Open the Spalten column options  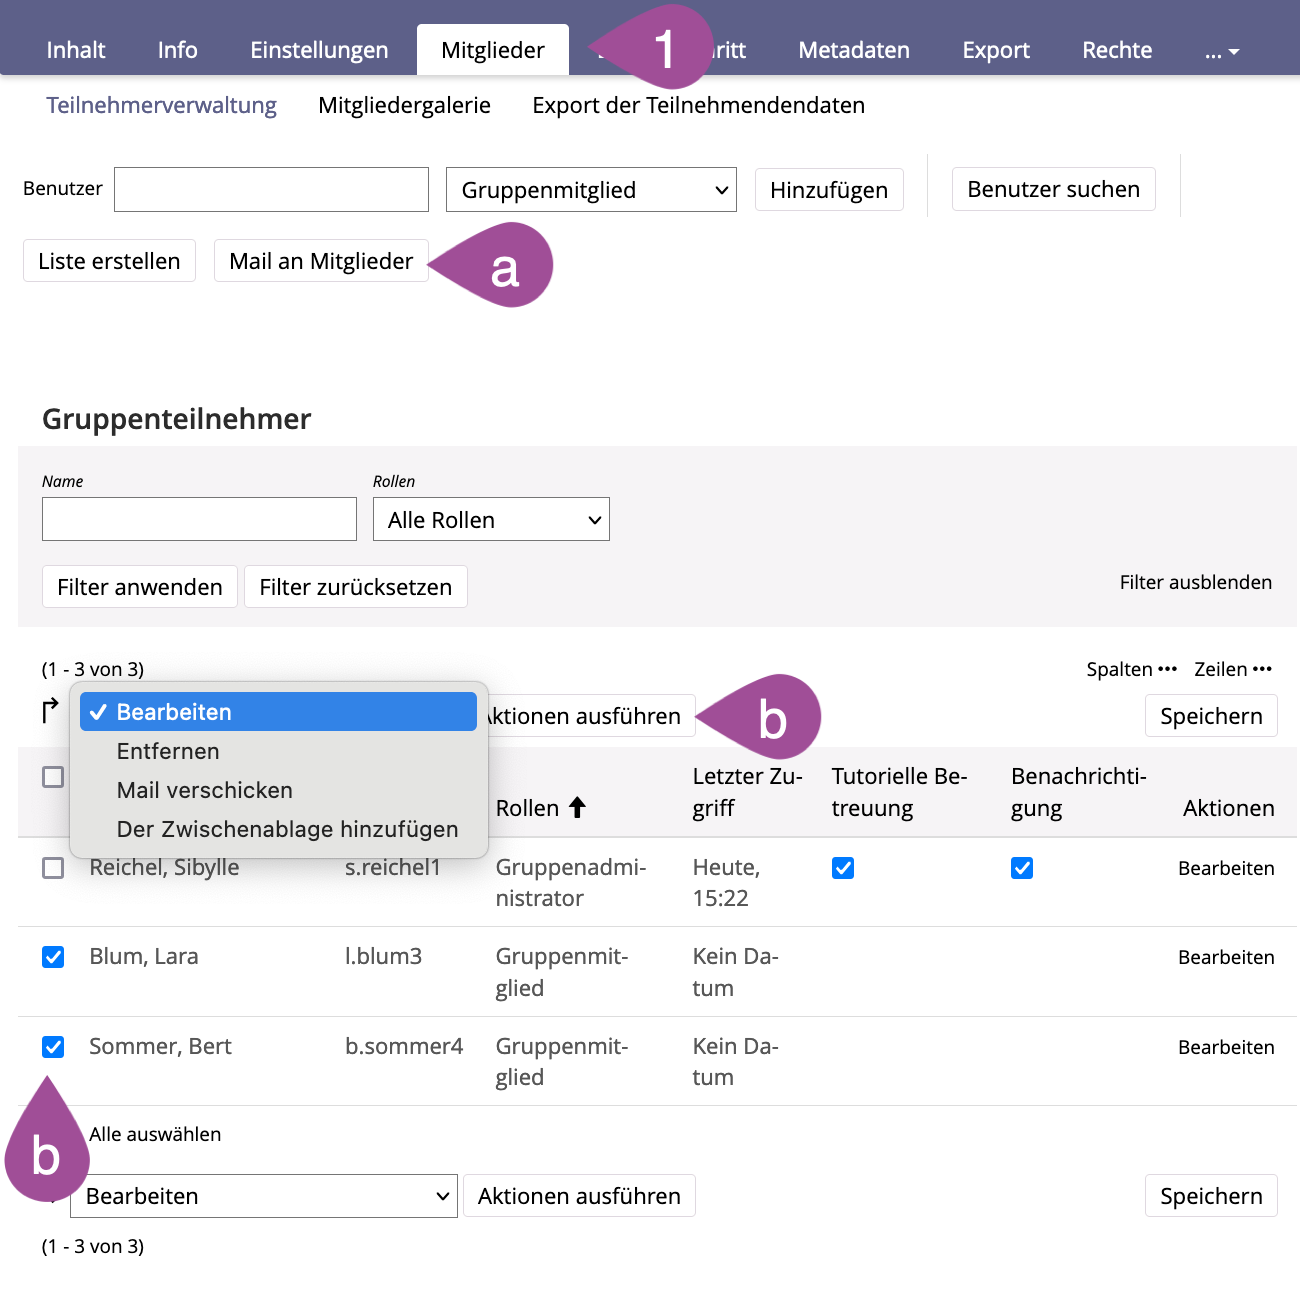[1131, 669]
